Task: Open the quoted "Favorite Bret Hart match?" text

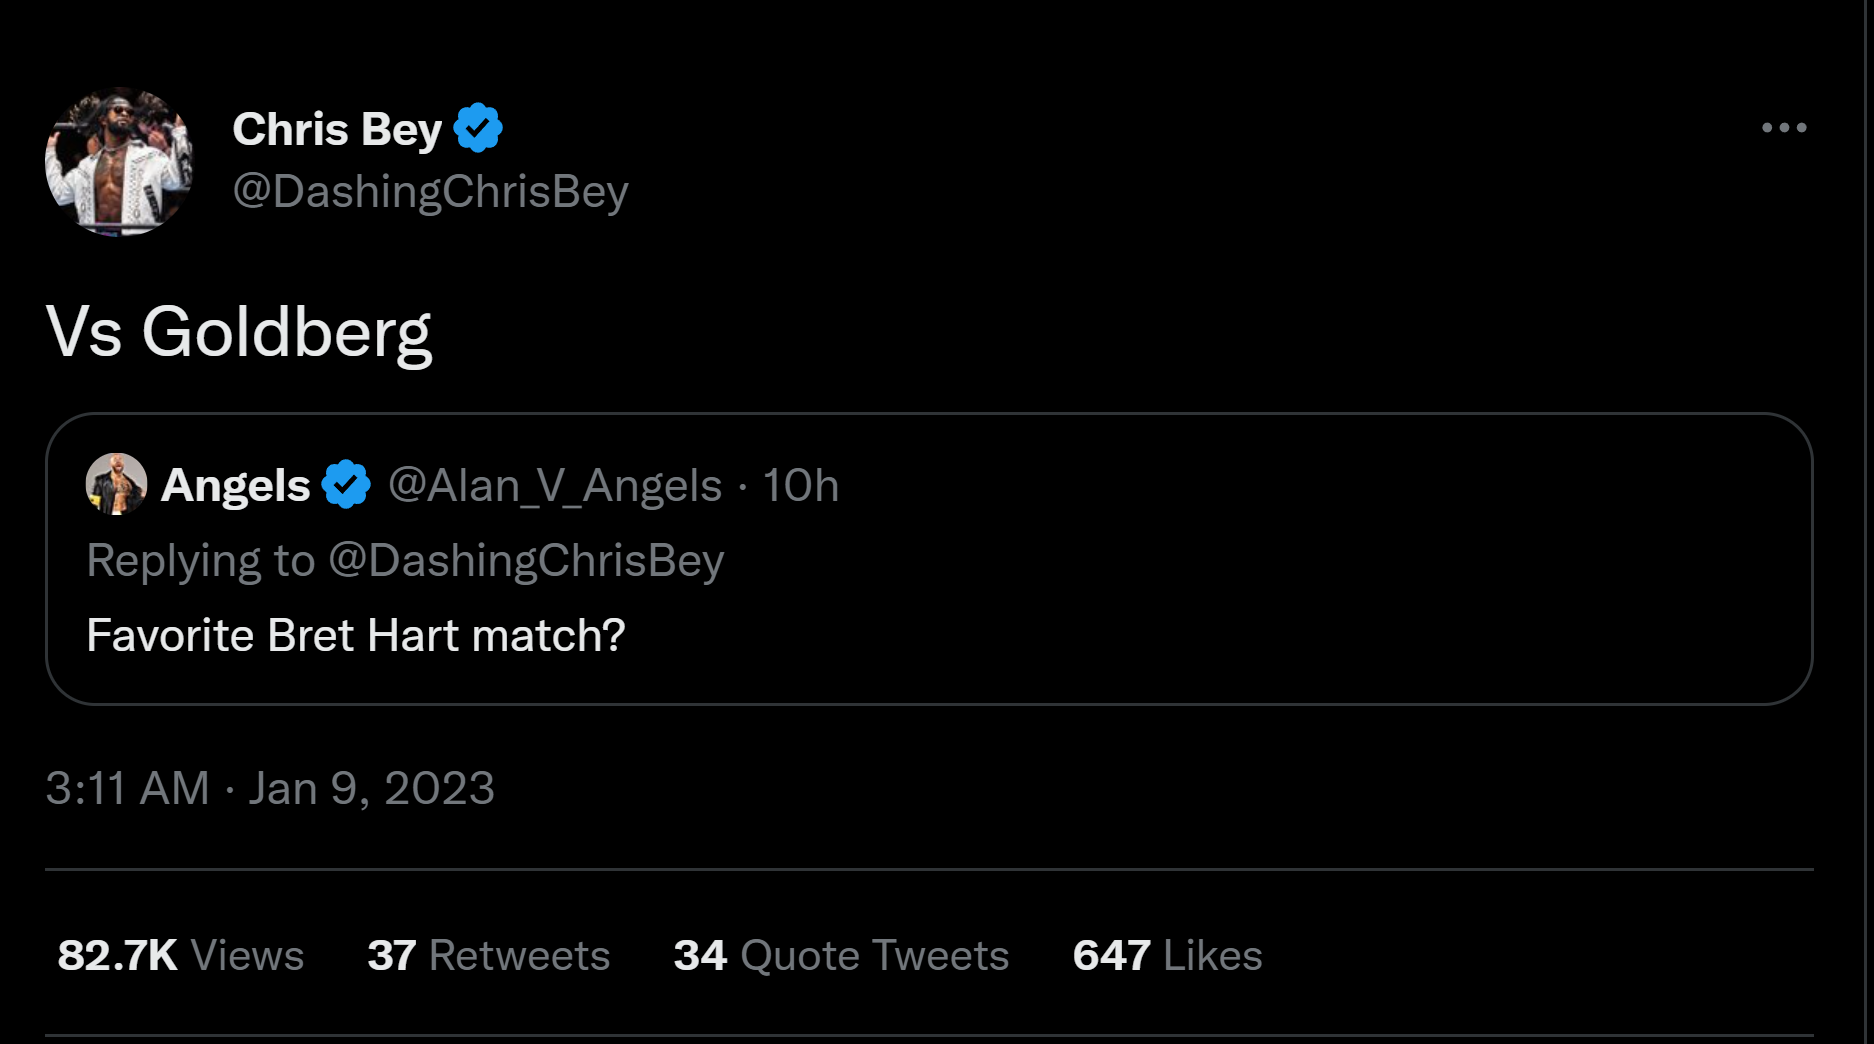Action: [x=356, y=635]
